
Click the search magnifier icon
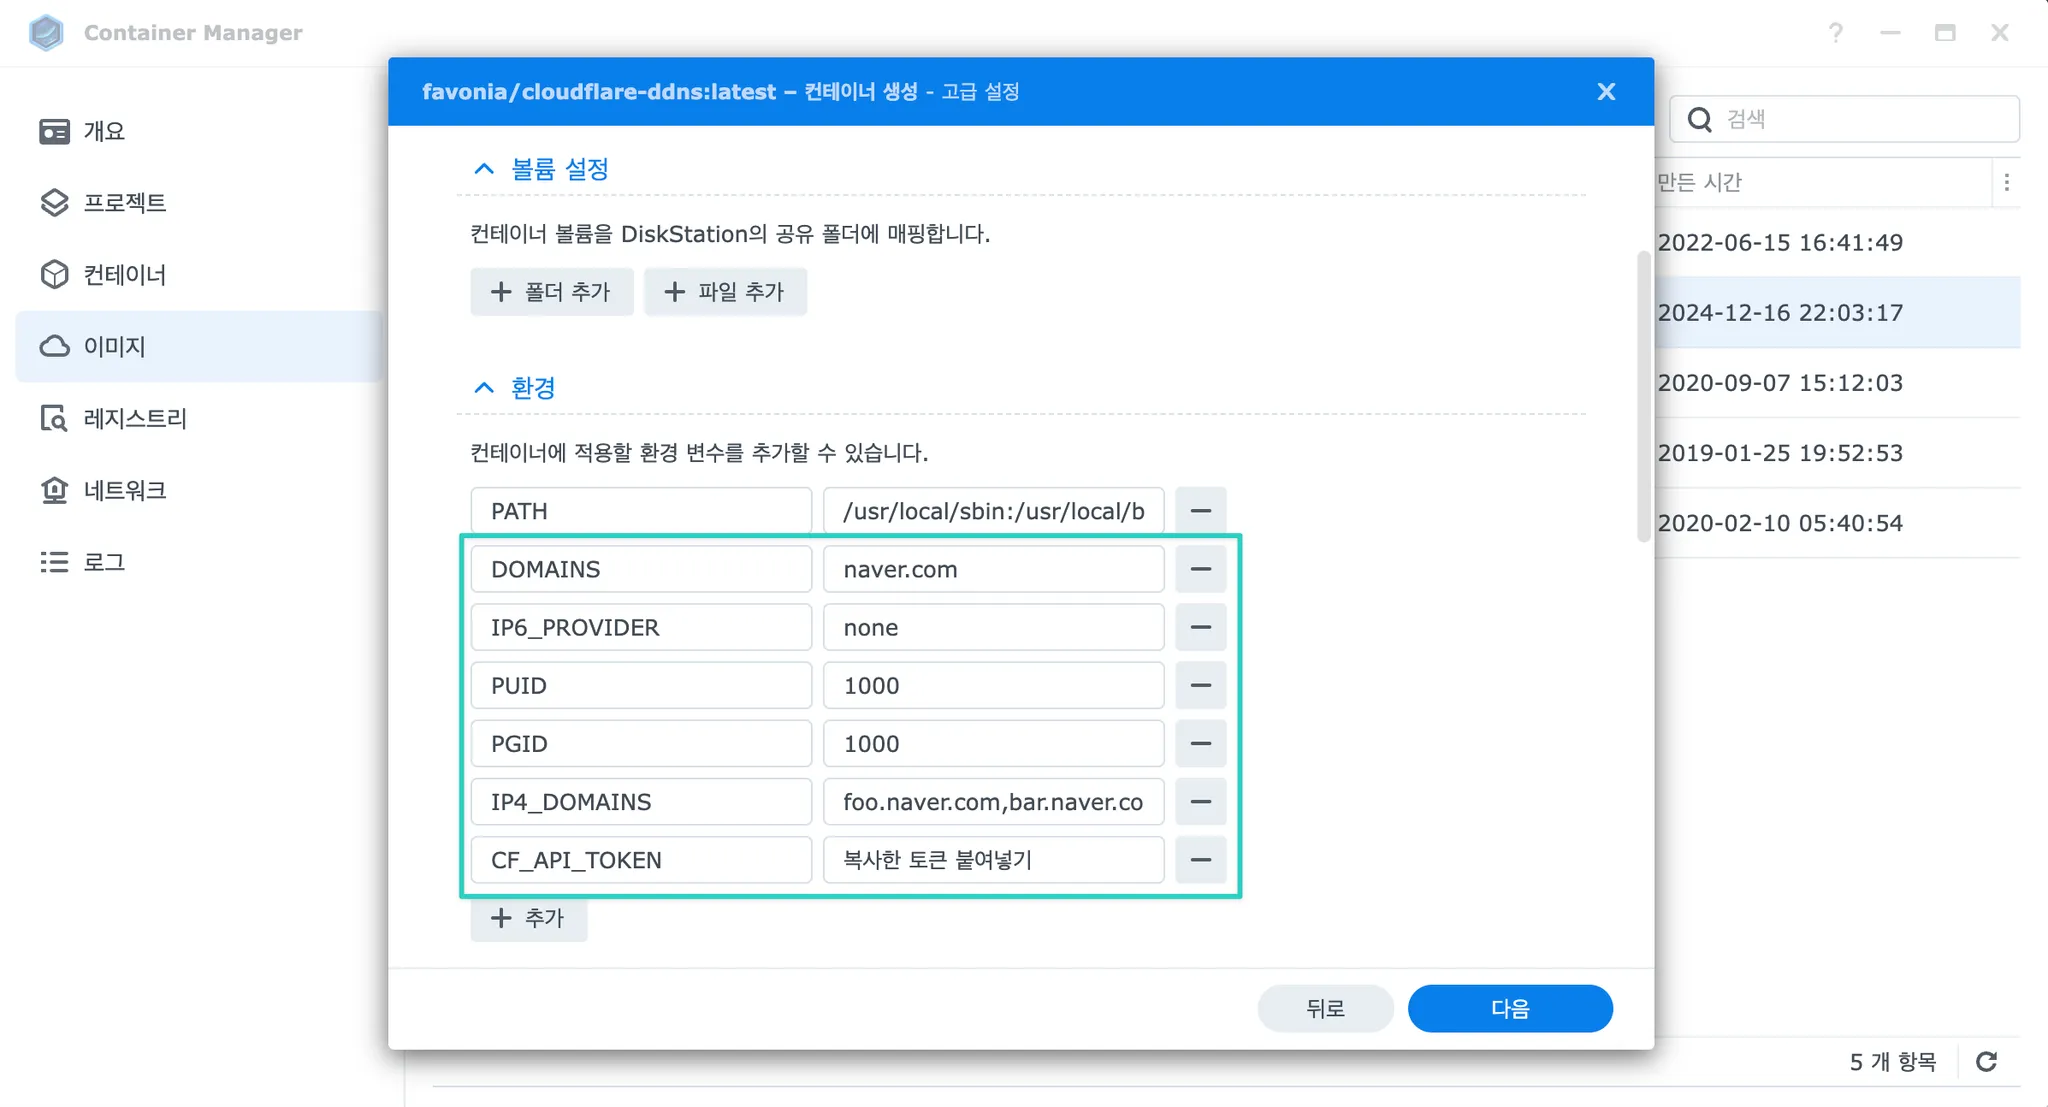pos(1699,120)
